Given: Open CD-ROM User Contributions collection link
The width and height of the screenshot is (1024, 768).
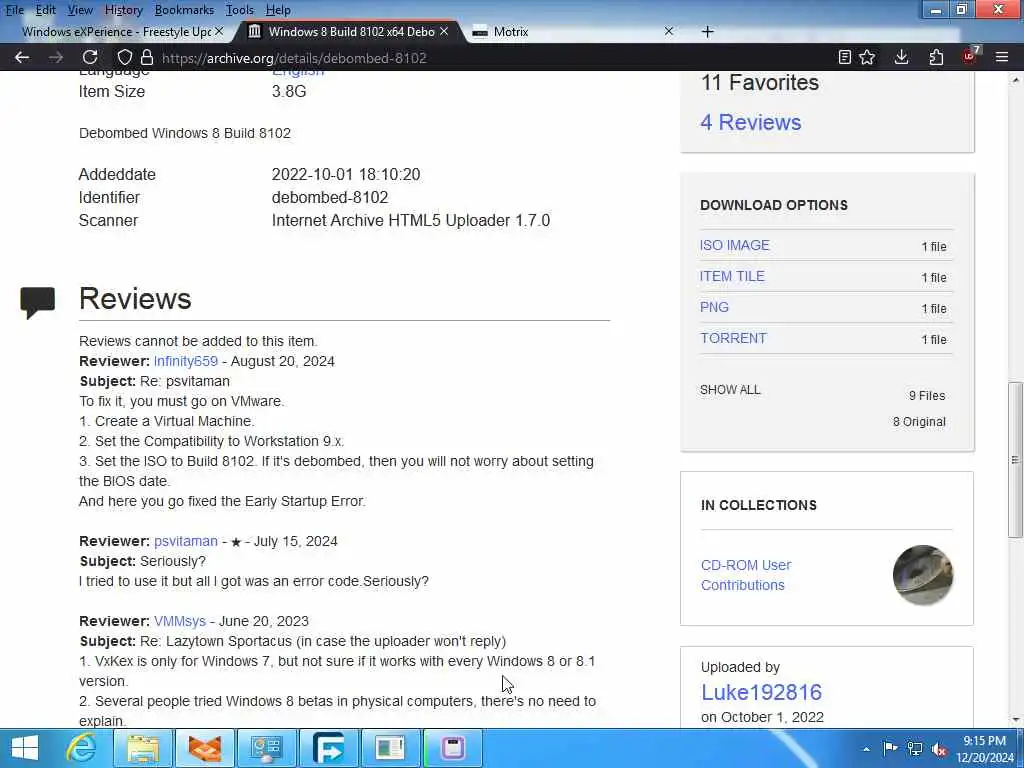Looking at the screenshot, I should [746, 575].
